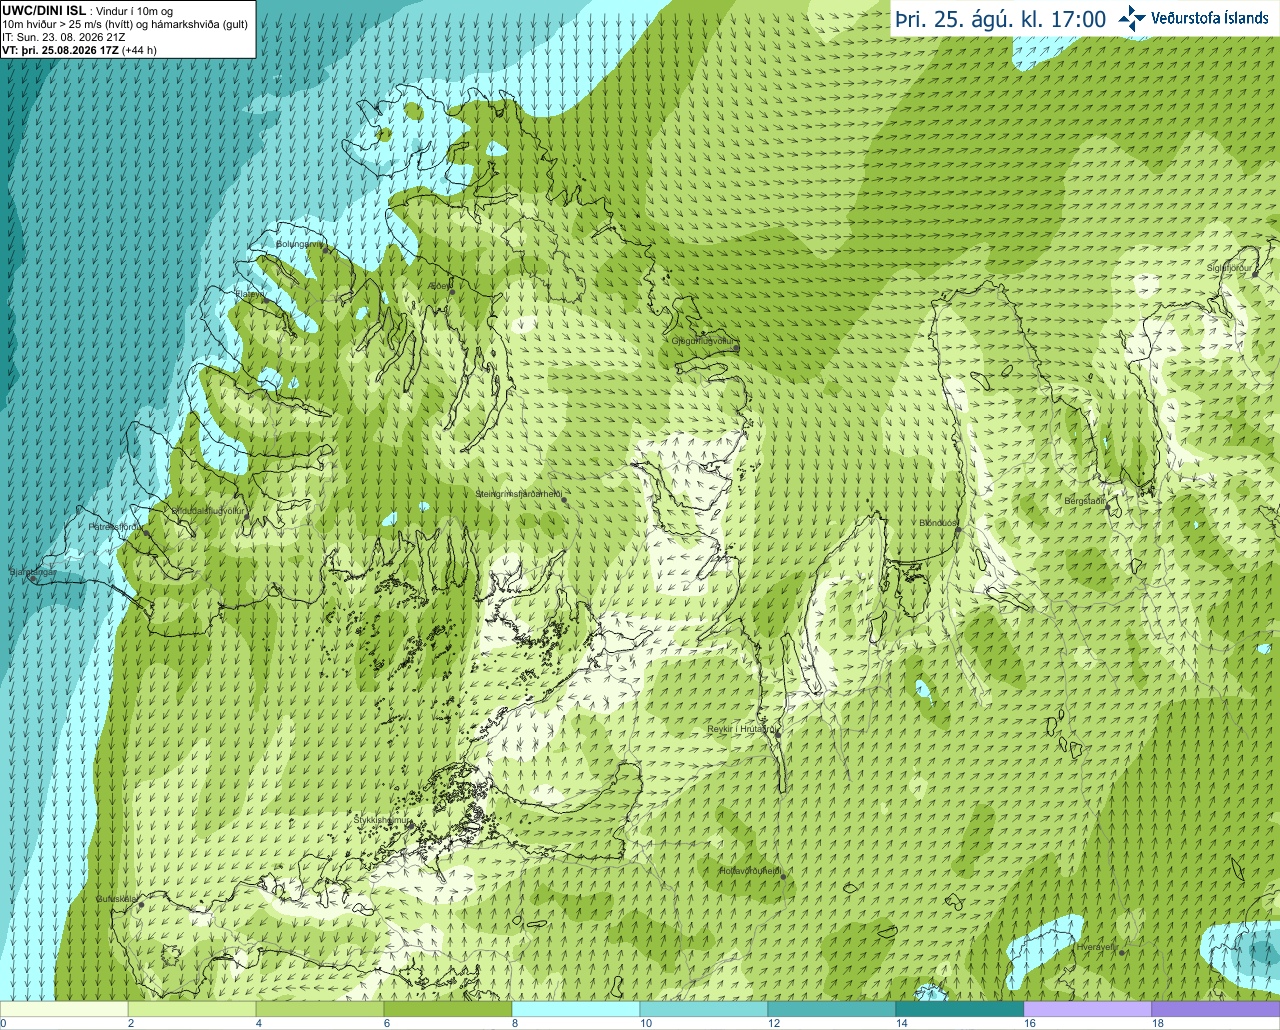Click the 14–16 dark teal legend swatch

pos(960,1009)
